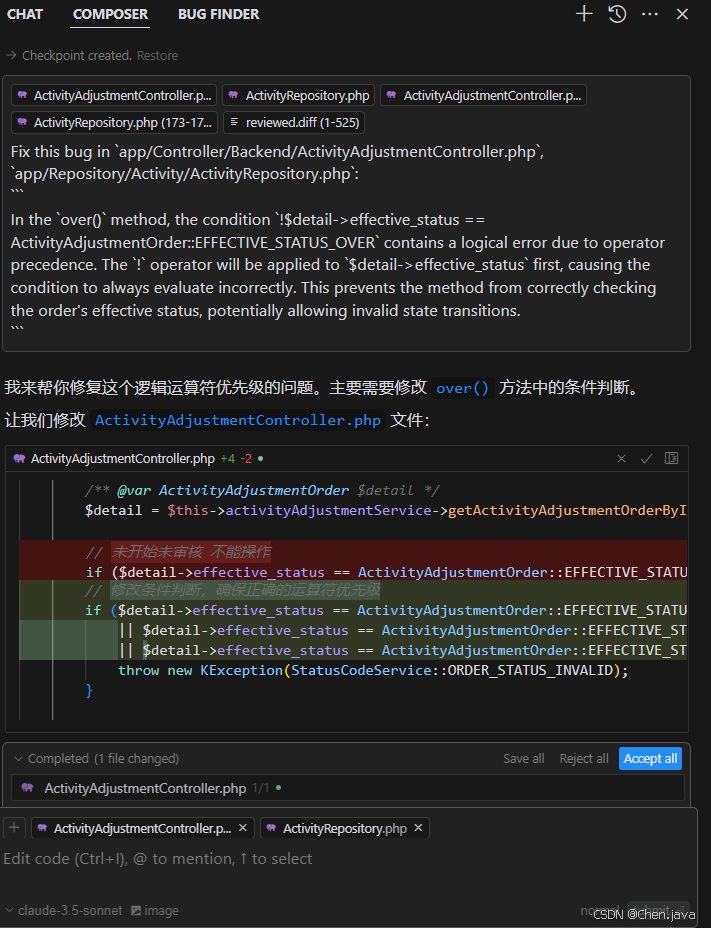Open the more options ellipsis menu
The image size is (711, 928).
pos(650,14)
